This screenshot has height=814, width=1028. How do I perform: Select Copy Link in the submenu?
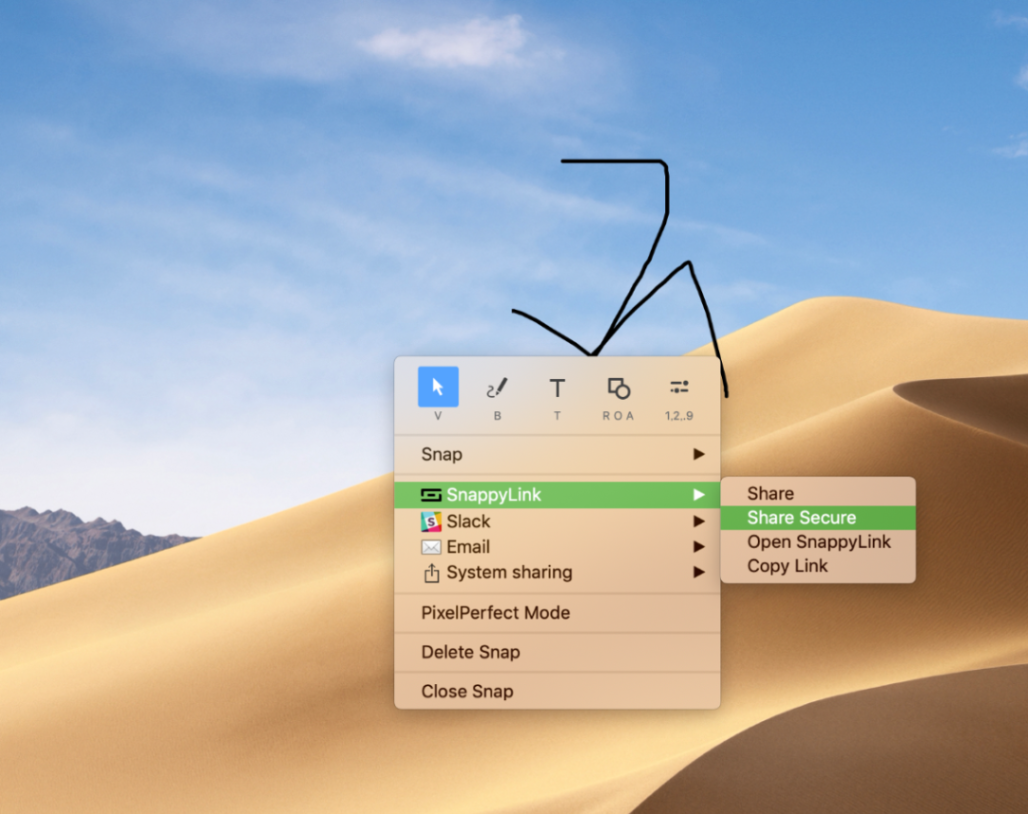click(818, 566)
